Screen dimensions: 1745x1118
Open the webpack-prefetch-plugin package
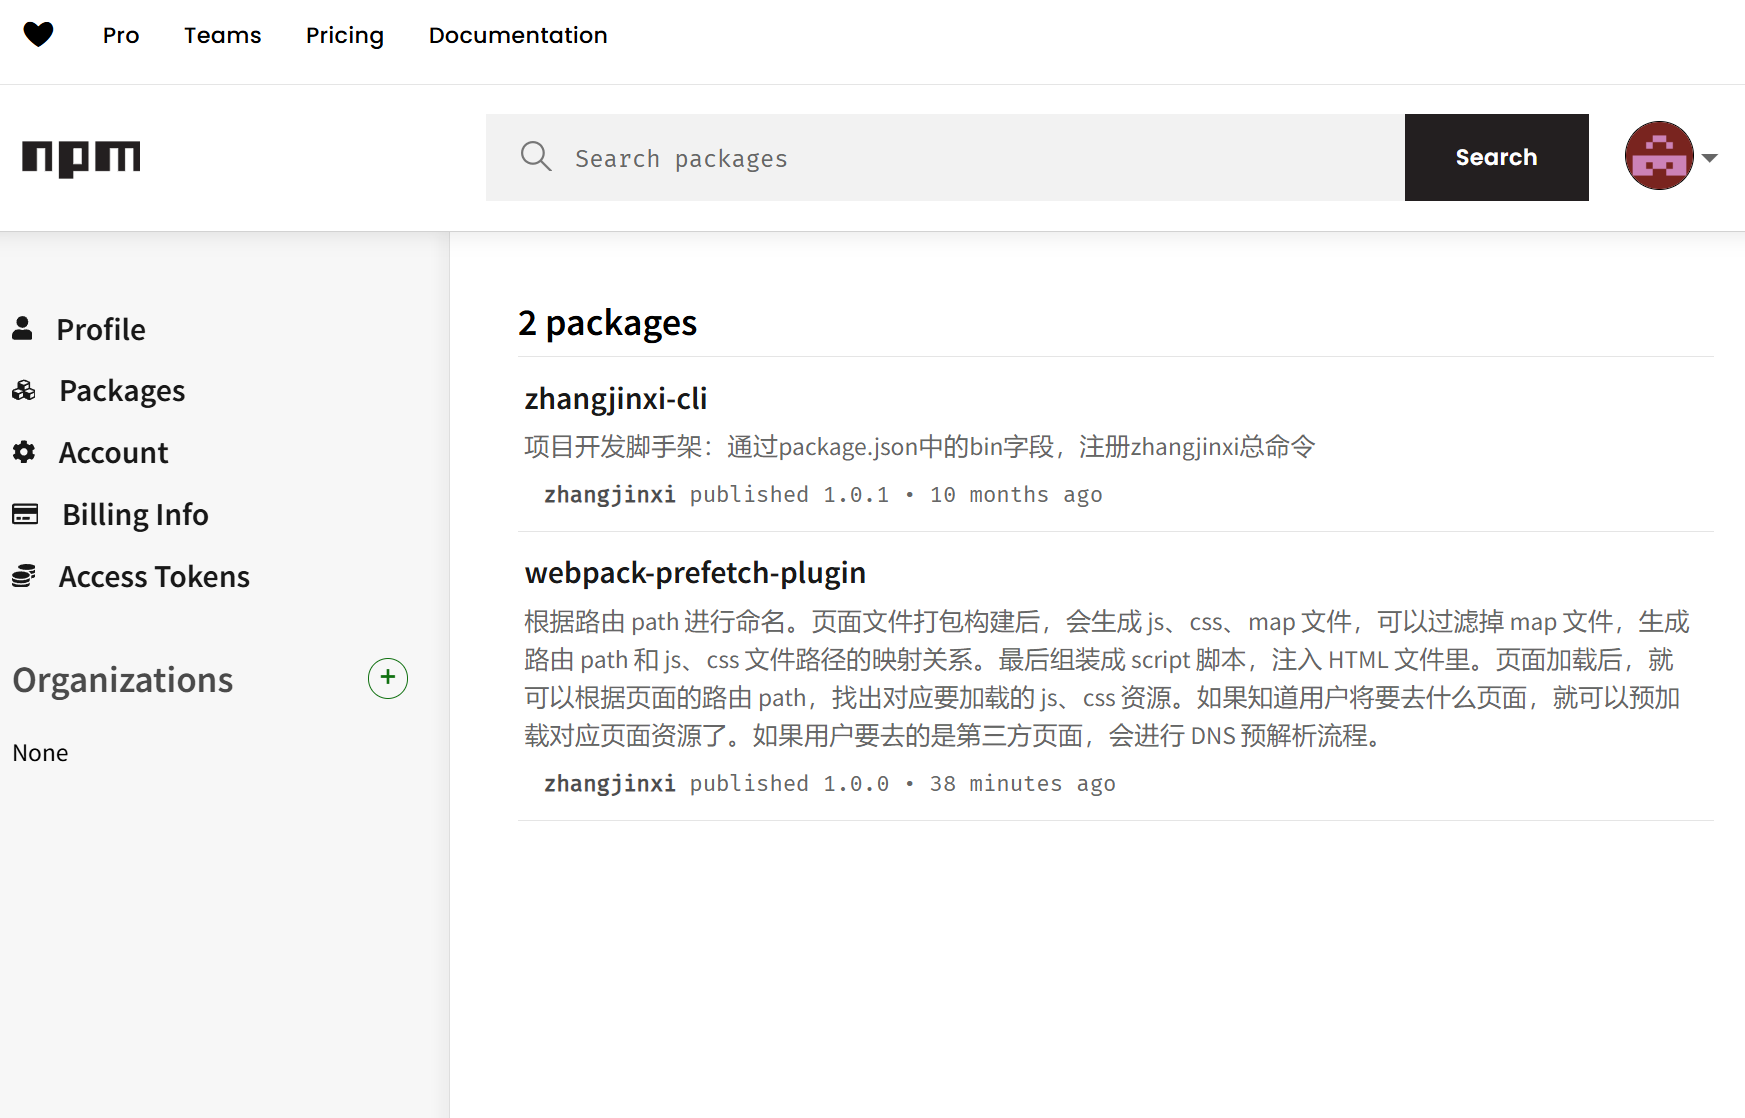click(695, 573)
